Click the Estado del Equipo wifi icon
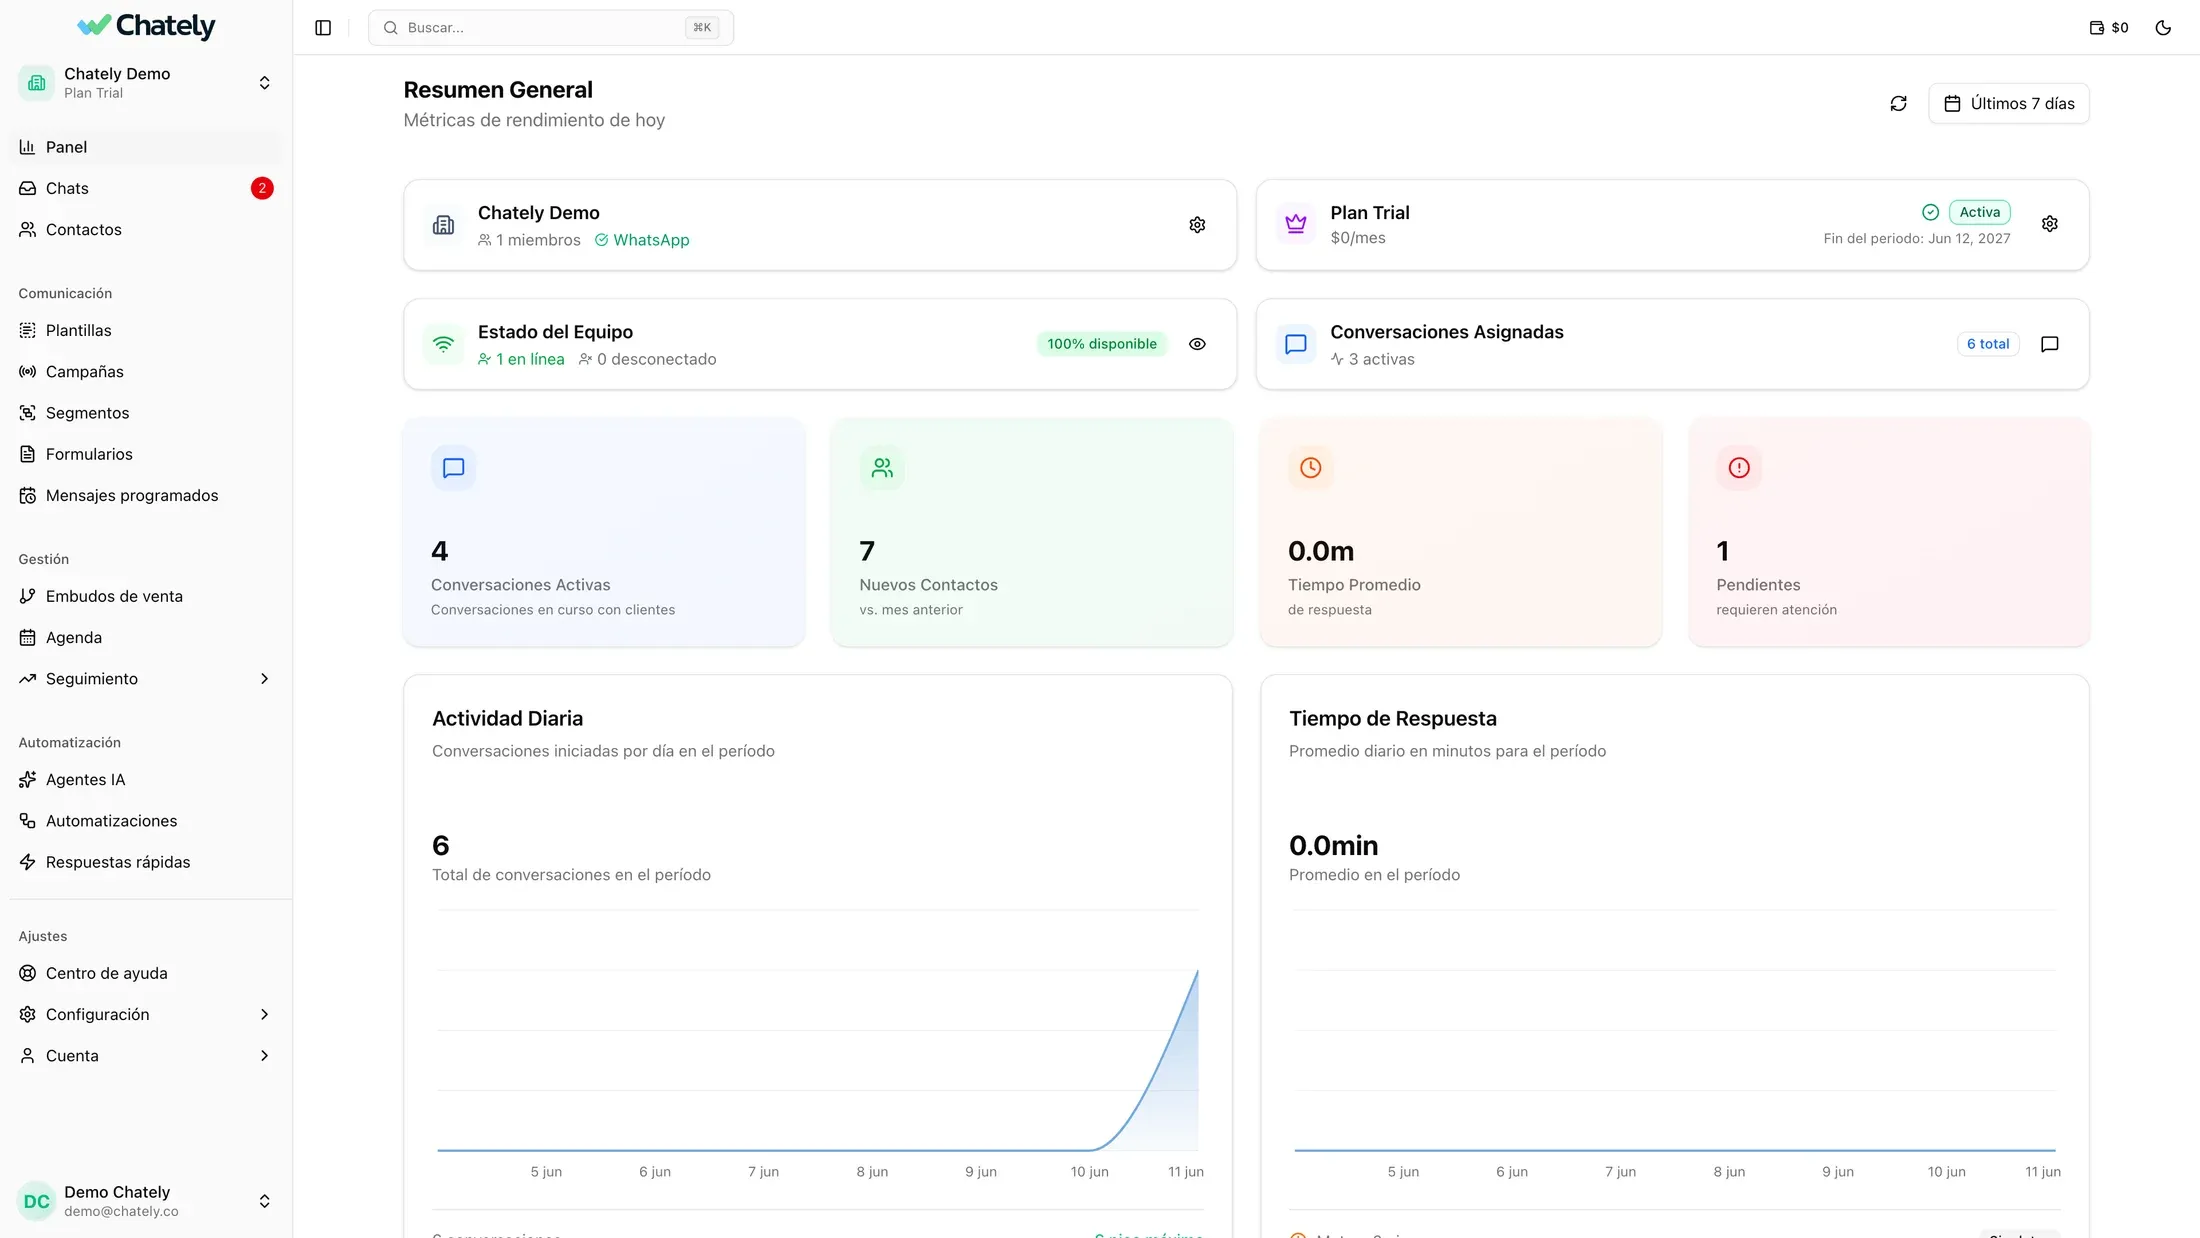This screenshot has height=1238, width=2200. pyautogui.click(x=443, y=344)
